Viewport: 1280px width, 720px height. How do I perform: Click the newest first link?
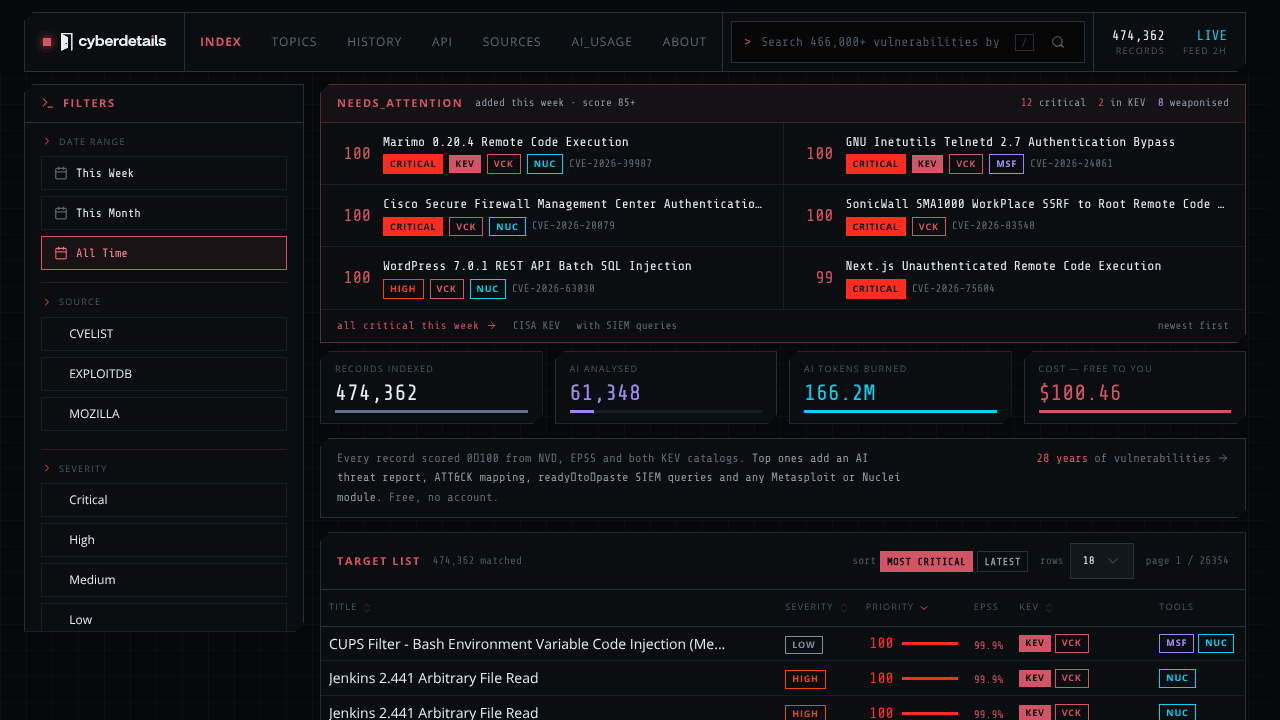(1193, 325)
